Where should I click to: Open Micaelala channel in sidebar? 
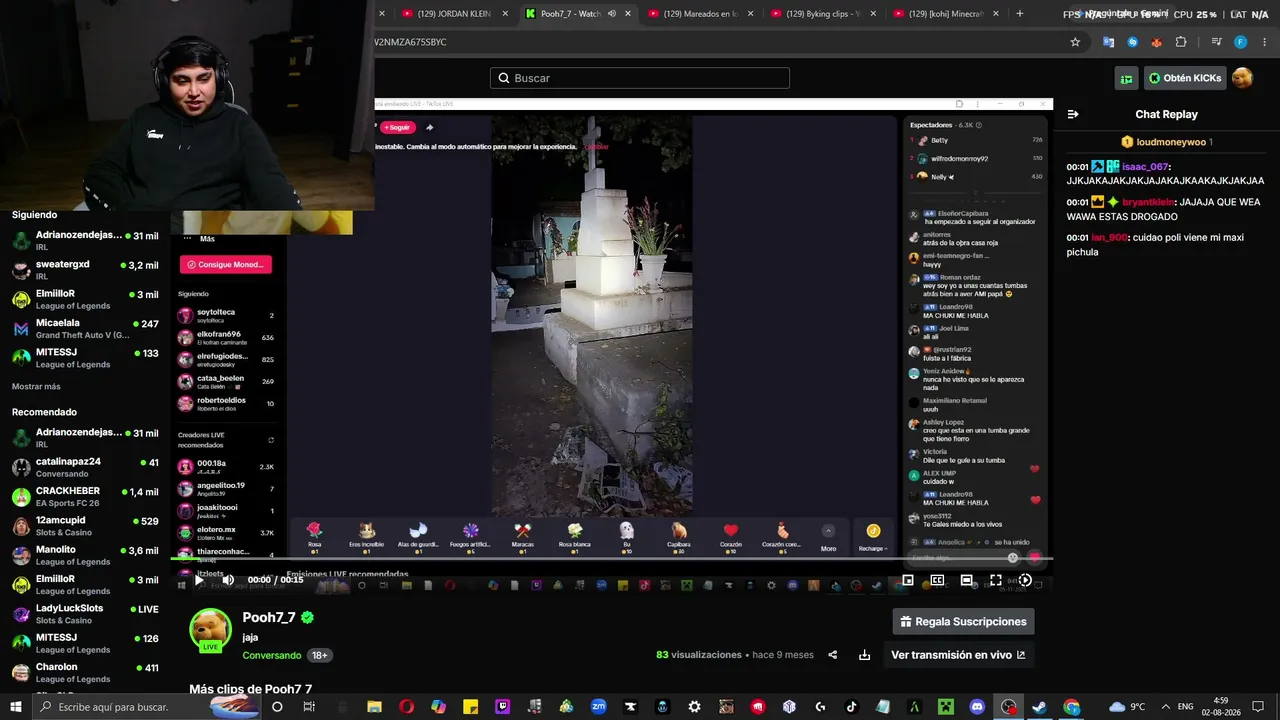85,329
